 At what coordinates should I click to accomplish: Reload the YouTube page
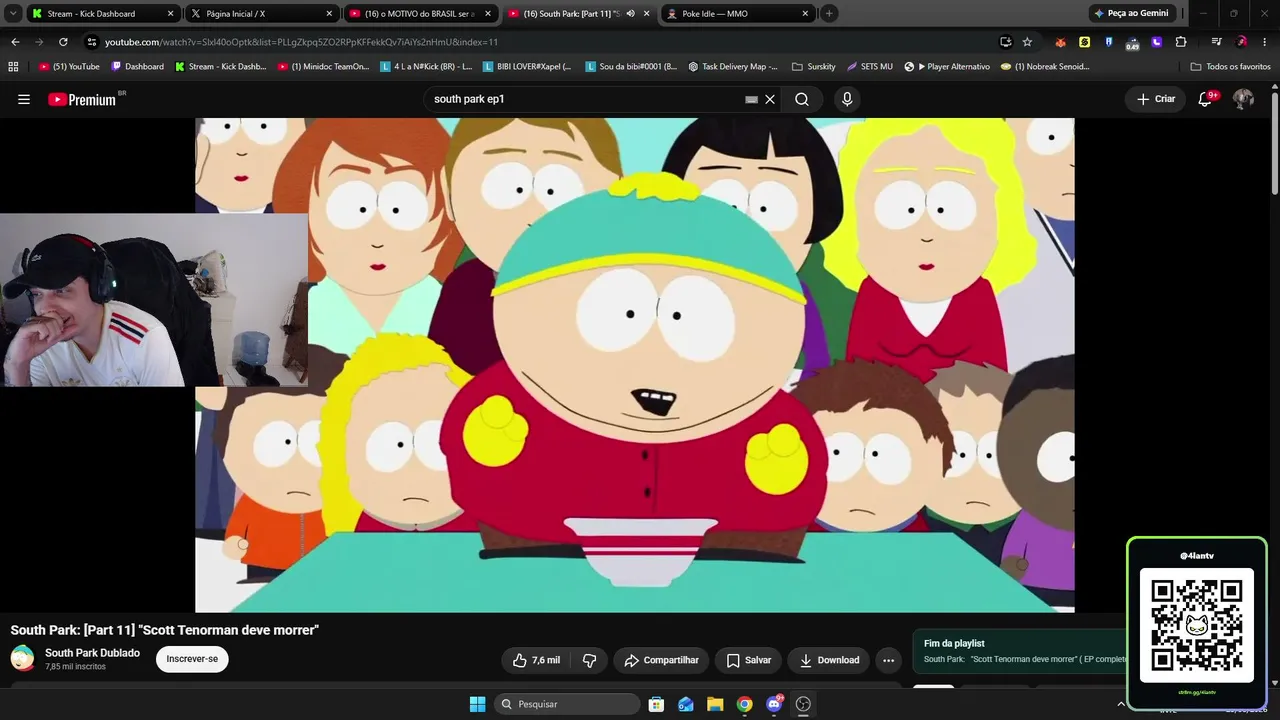[63, 42]
